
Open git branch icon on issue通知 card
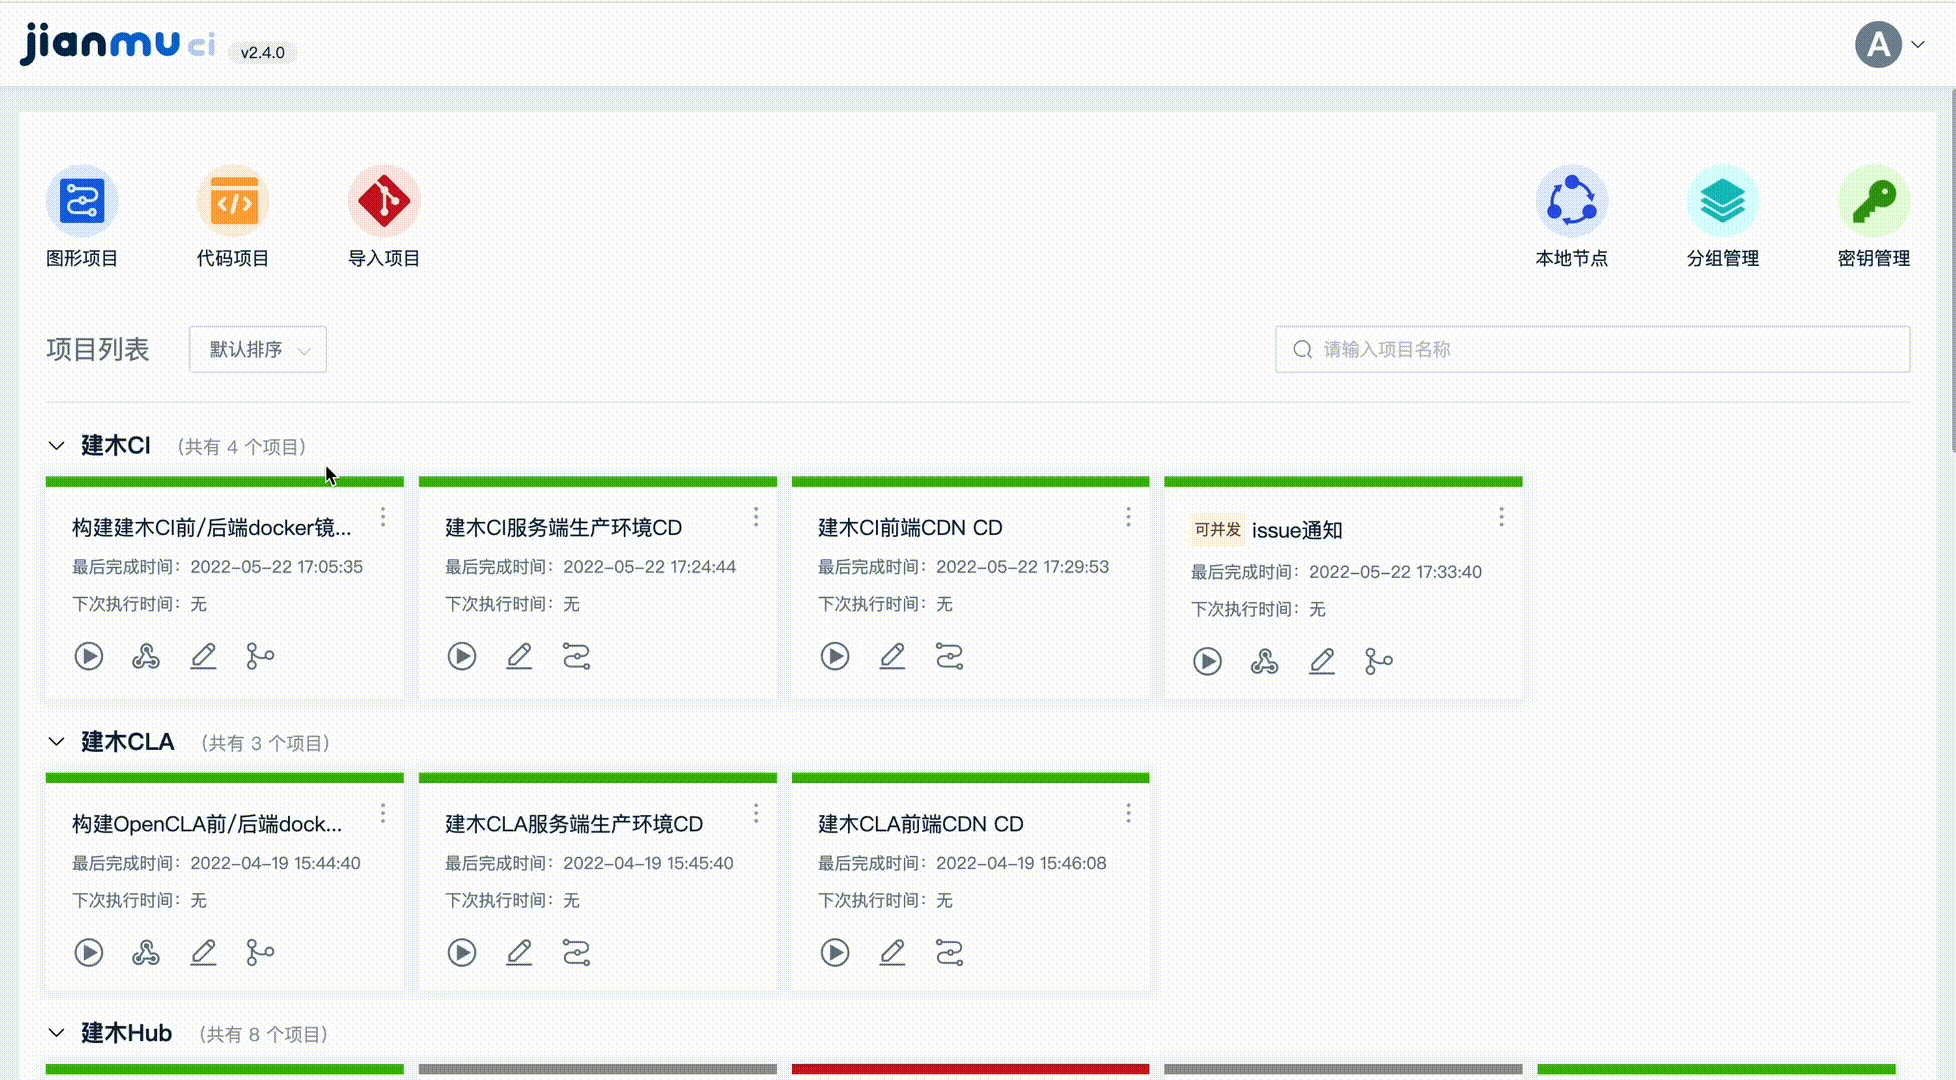(x=1379, y=661)
